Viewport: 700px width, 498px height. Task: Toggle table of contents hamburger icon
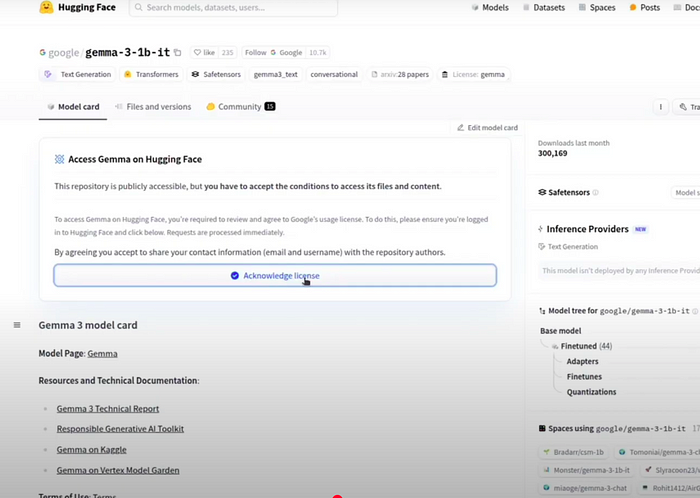click(17, 325)
